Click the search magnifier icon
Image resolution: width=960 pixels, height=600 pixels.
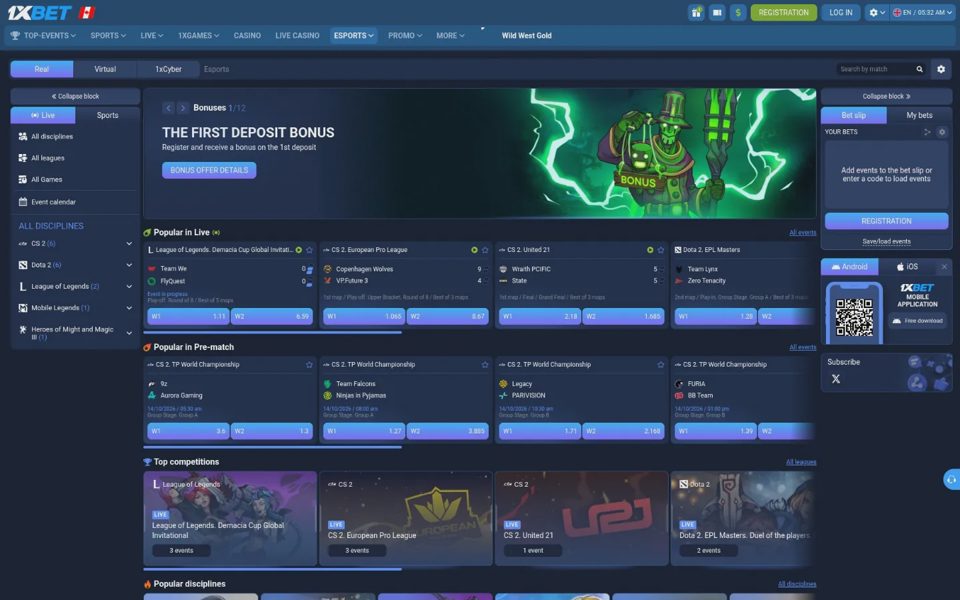pos(919,69)
